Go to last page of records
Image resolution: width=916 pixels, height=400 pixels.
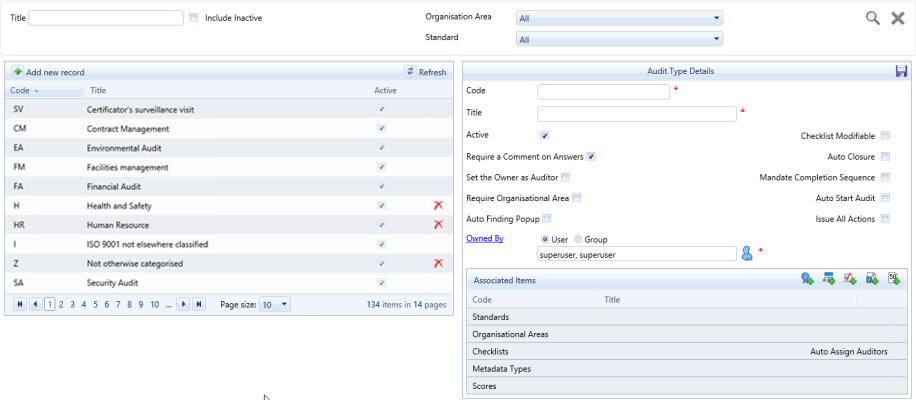pos(199,304)
